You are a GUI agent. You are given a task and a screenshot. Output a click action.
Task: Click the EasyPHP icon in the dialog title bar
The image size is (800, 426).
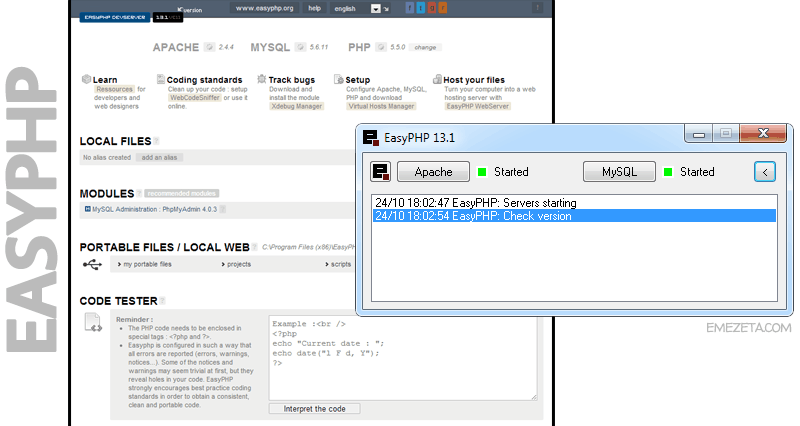click(370, 138)
